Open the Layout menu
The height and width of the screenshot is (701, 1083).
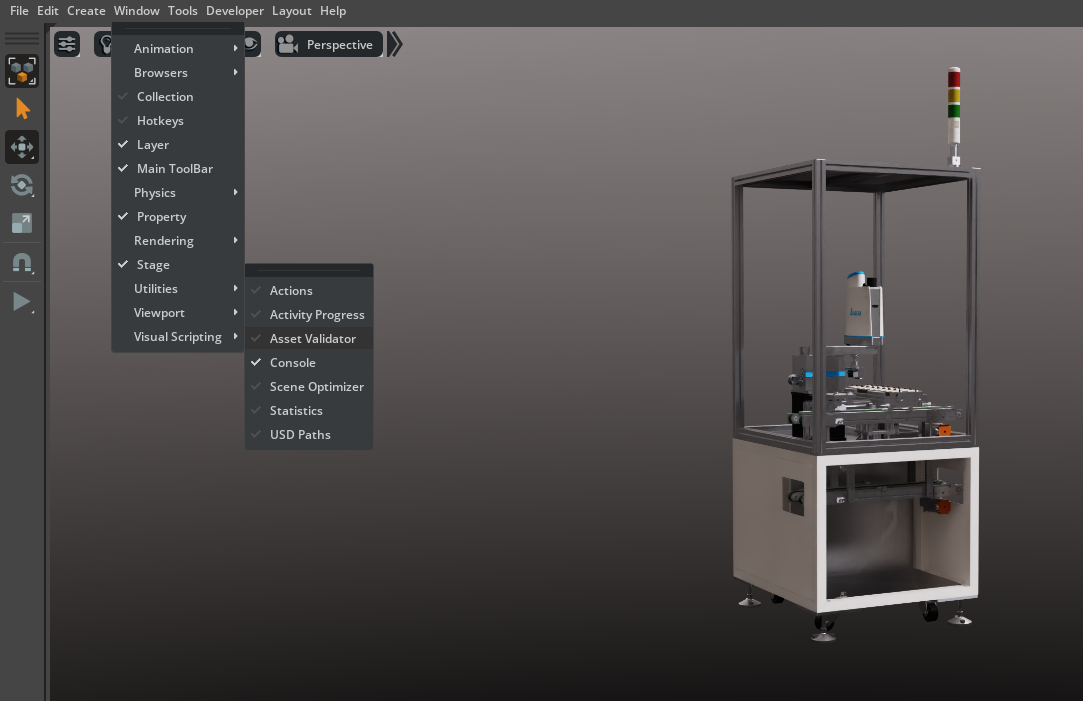292,11
